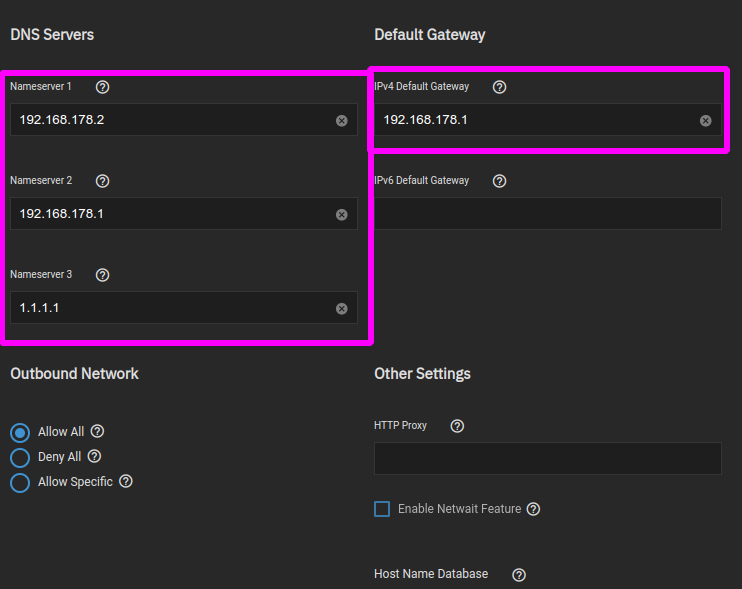
Task: Open help tooltip for Nameserver 2
Action: point(102,181)
